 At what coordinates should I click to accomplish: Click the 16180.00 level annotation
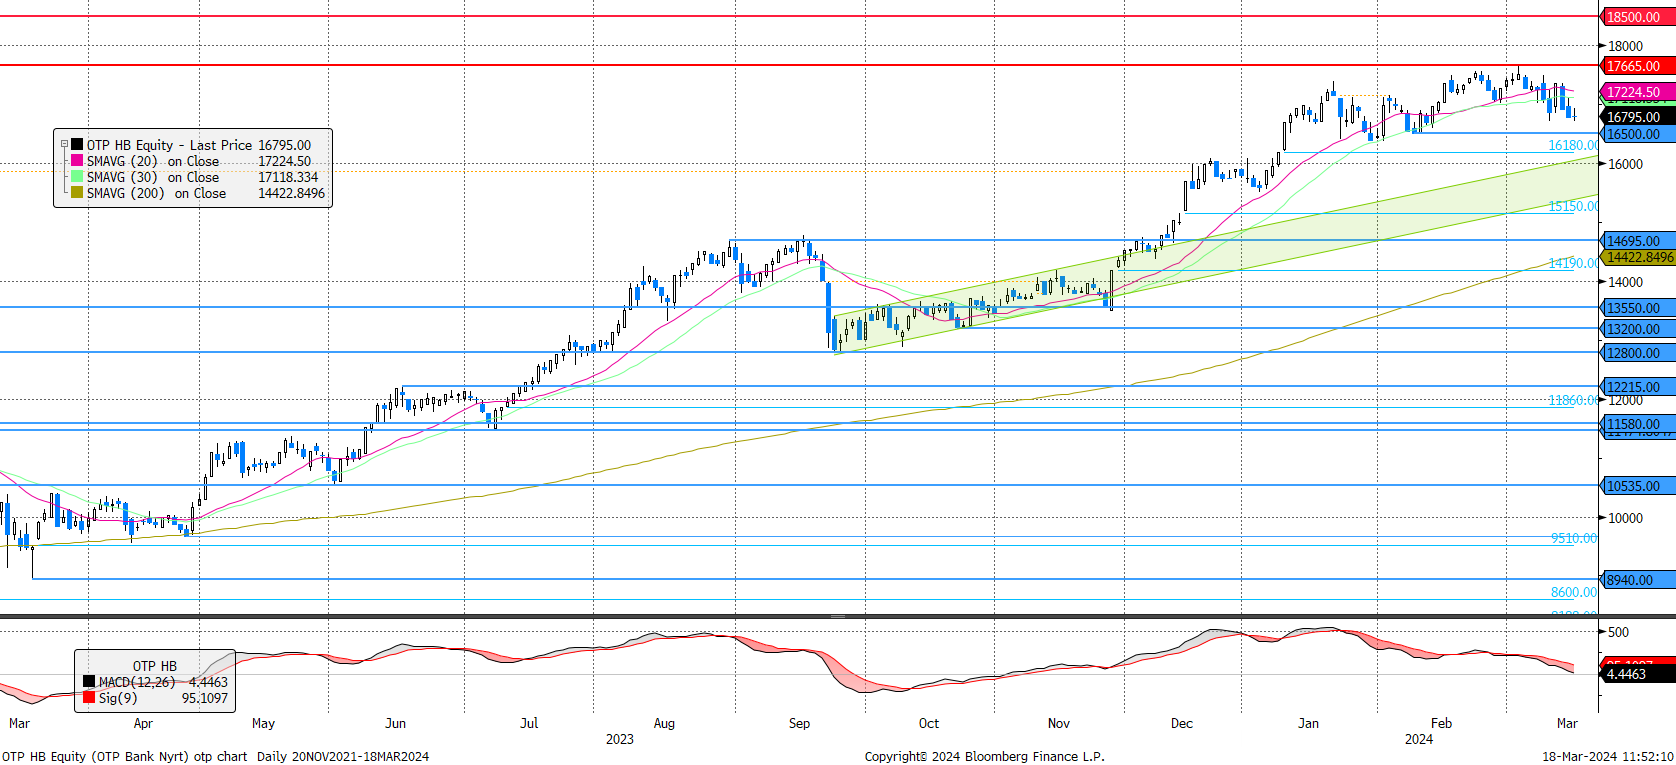1573,145
